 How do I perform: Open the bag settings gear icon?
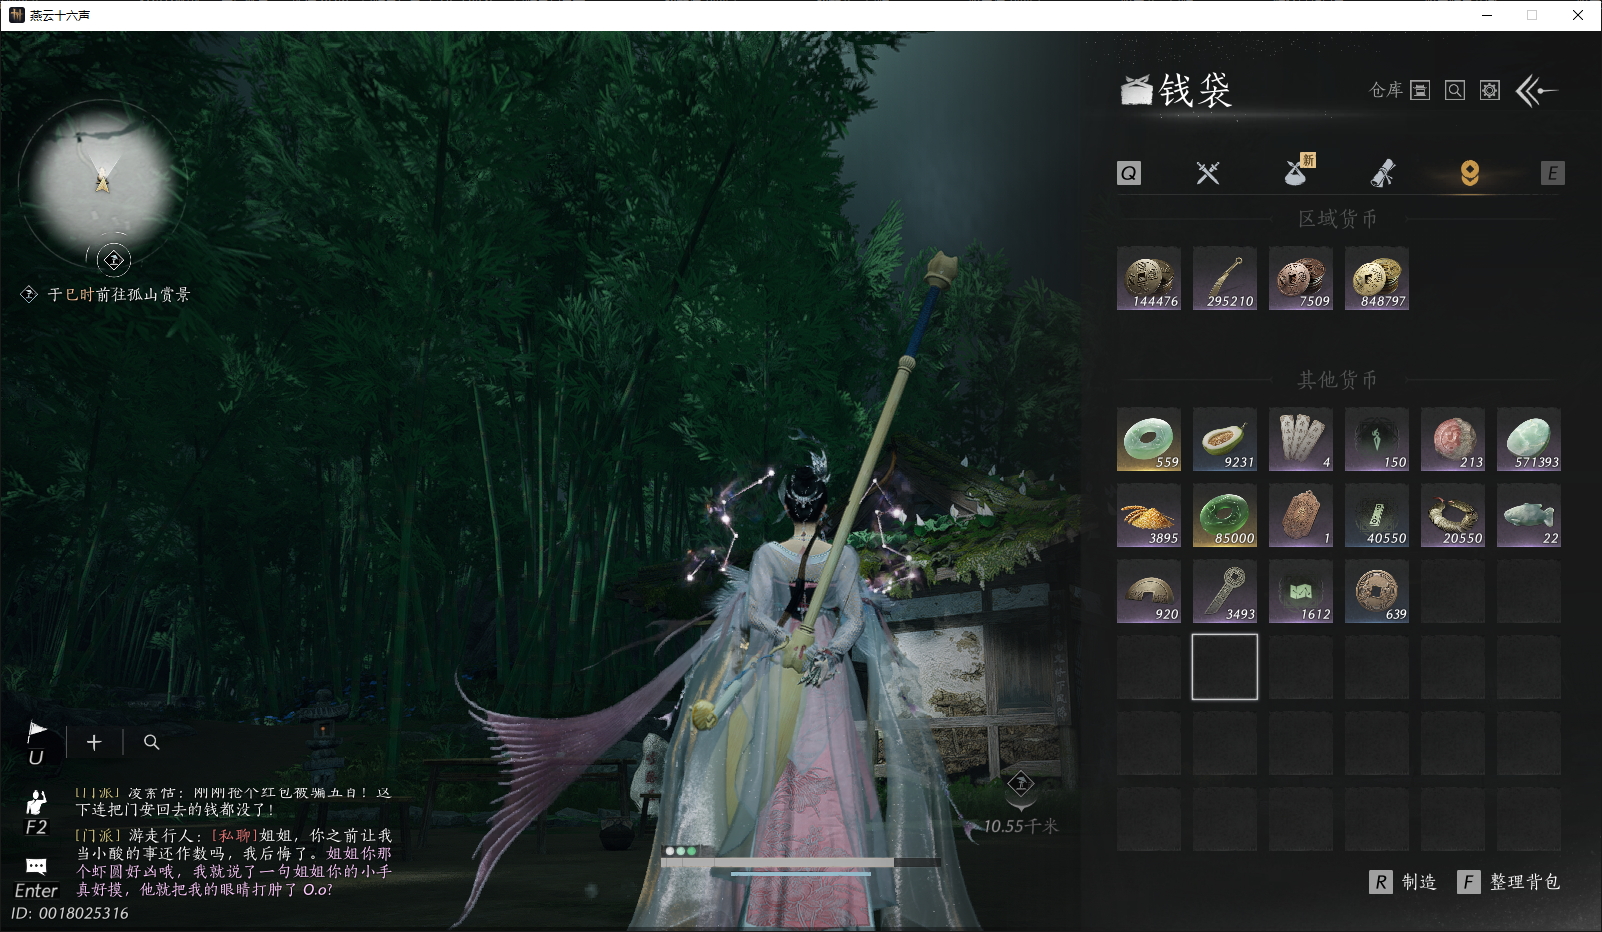tap(1490, 91)
